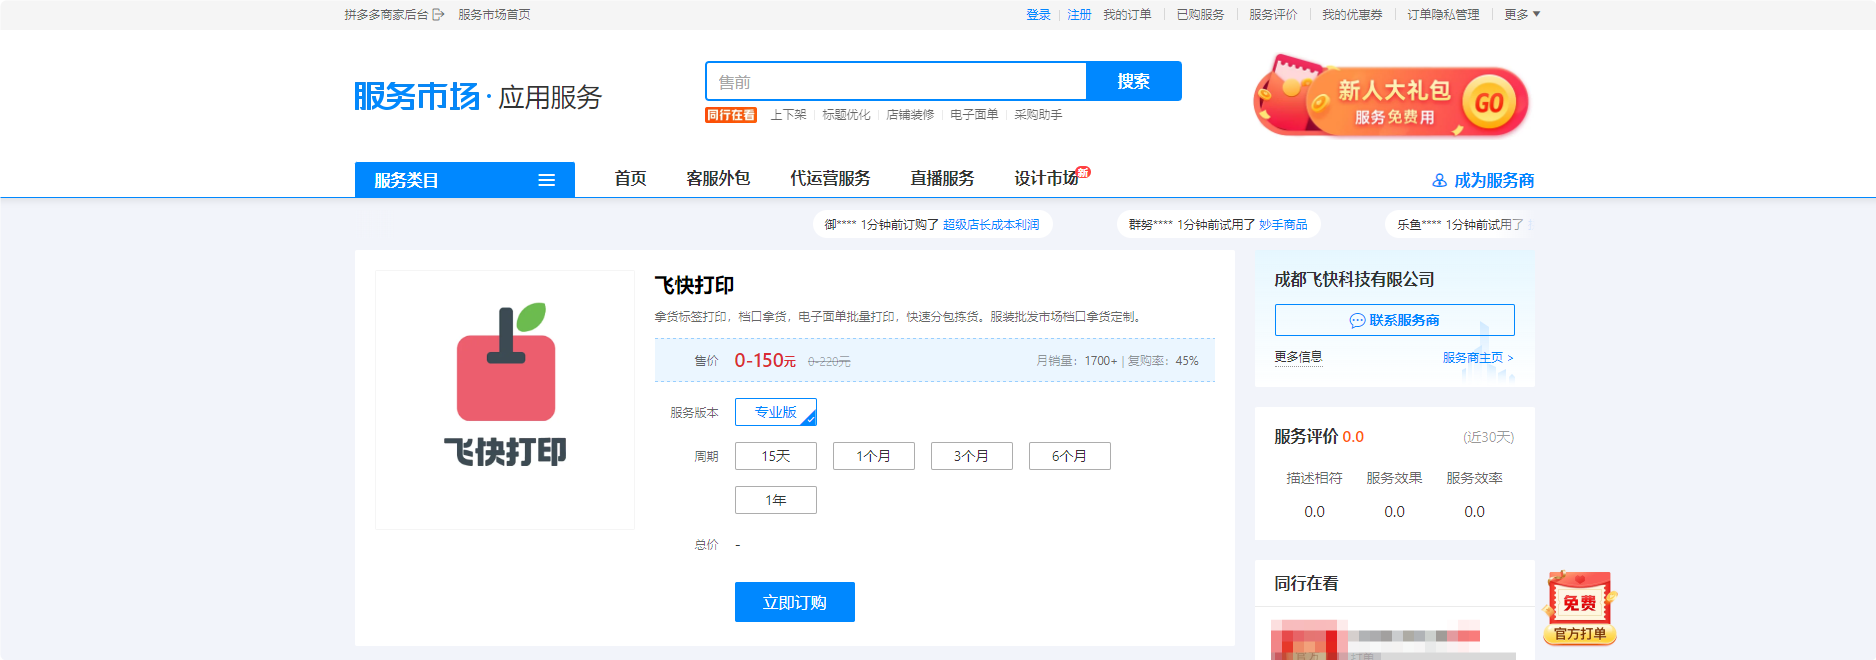Viewport: 1876px width, 660px height.
Task: Click the 免费官方打单 floating icon
Action: tap(1579, 608)
